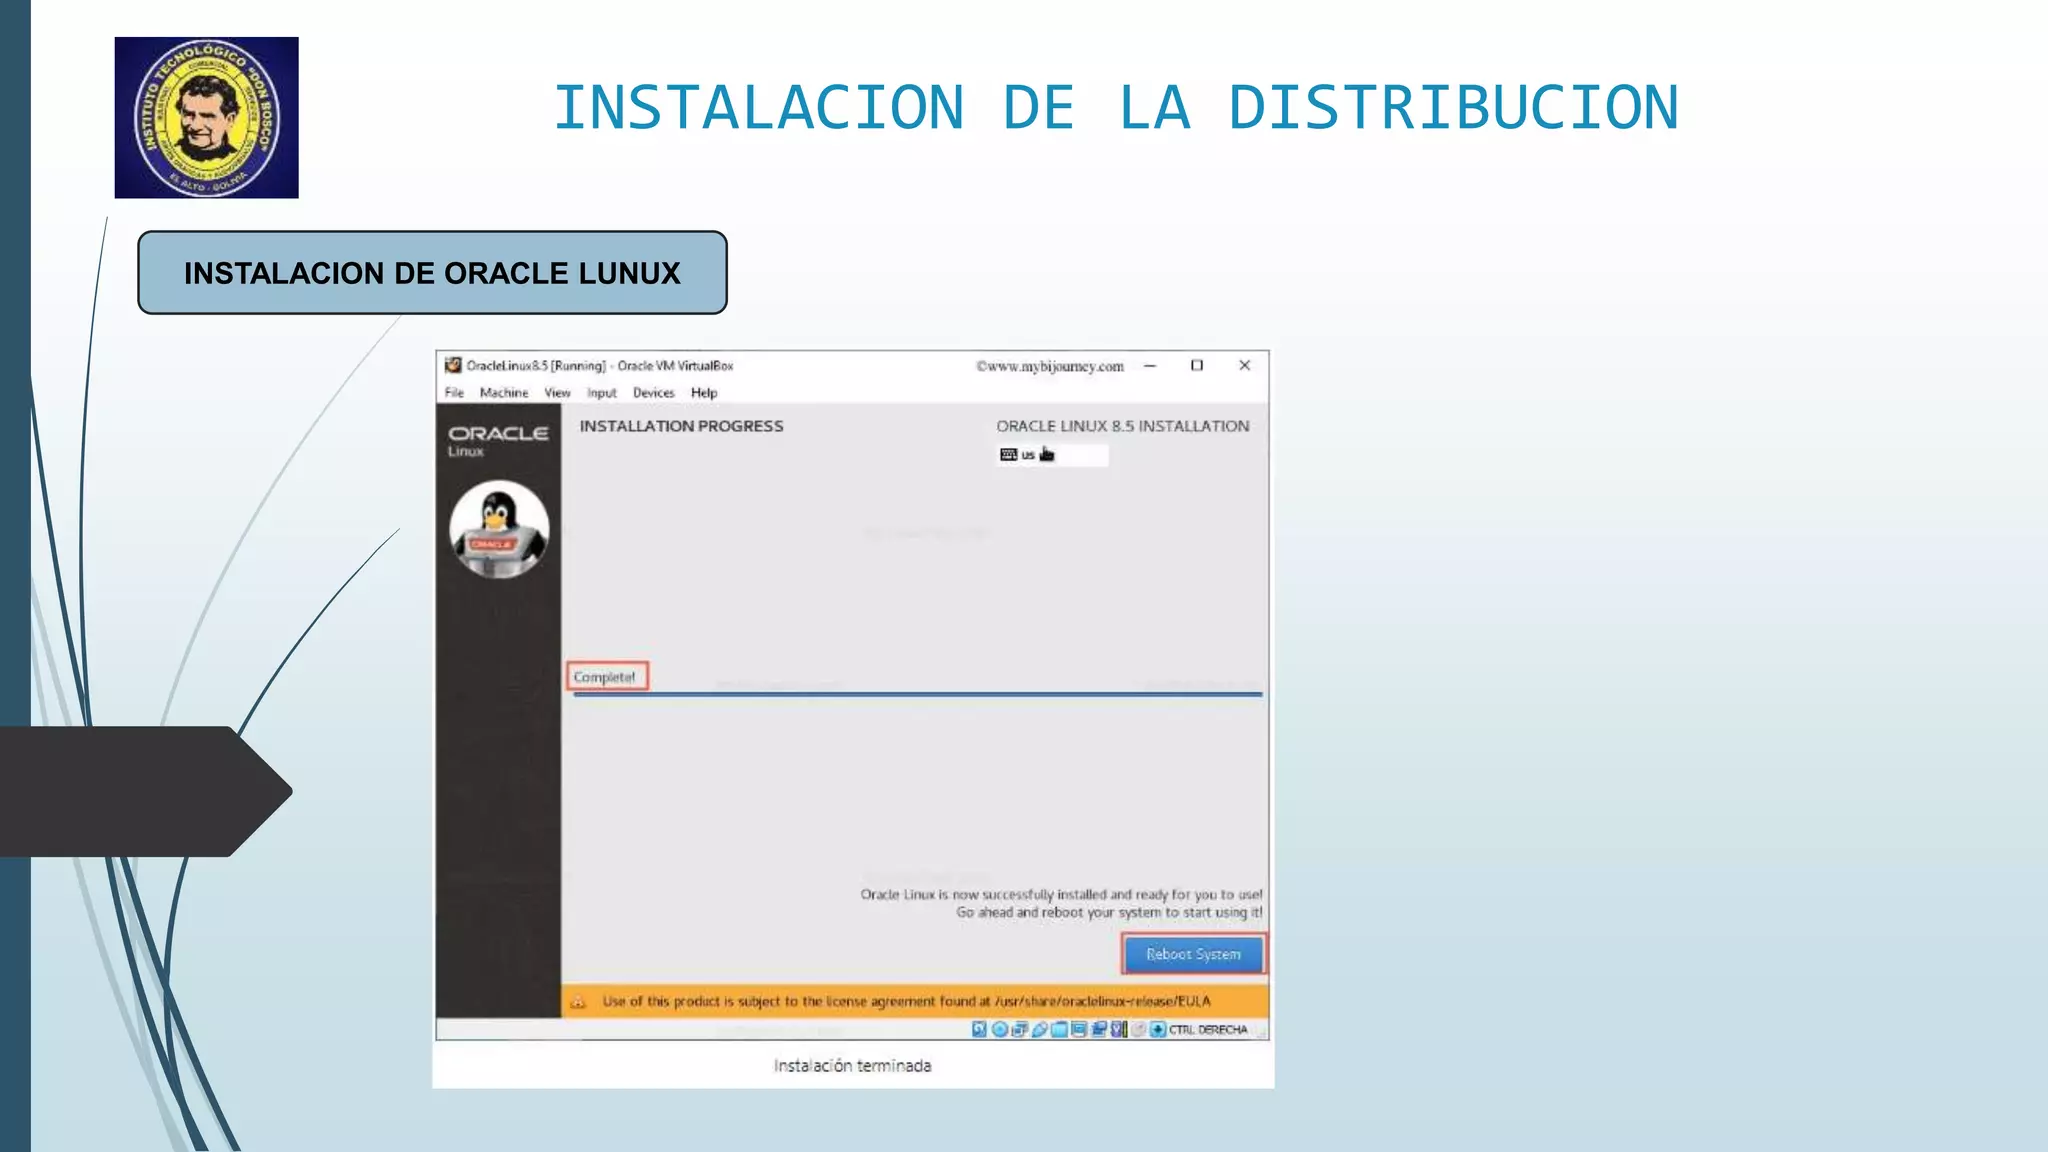This screenshot has width=2048, height=1152.
Task: Click the Instituto Don Bosco logo
Action: tap(207, 118)
